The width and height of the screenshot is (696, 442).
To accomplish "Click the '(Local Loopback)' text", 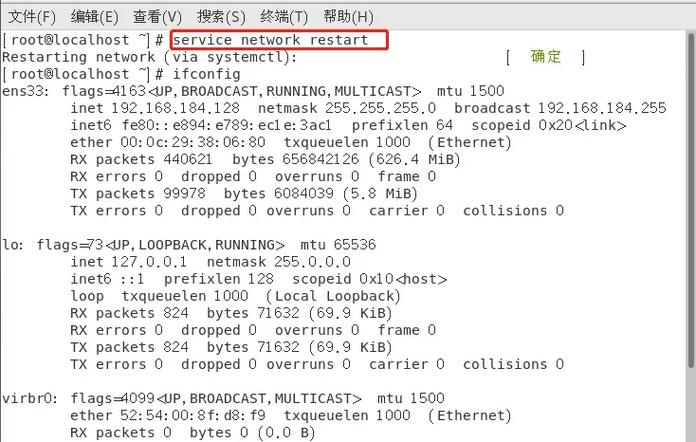I will [333, 296].
